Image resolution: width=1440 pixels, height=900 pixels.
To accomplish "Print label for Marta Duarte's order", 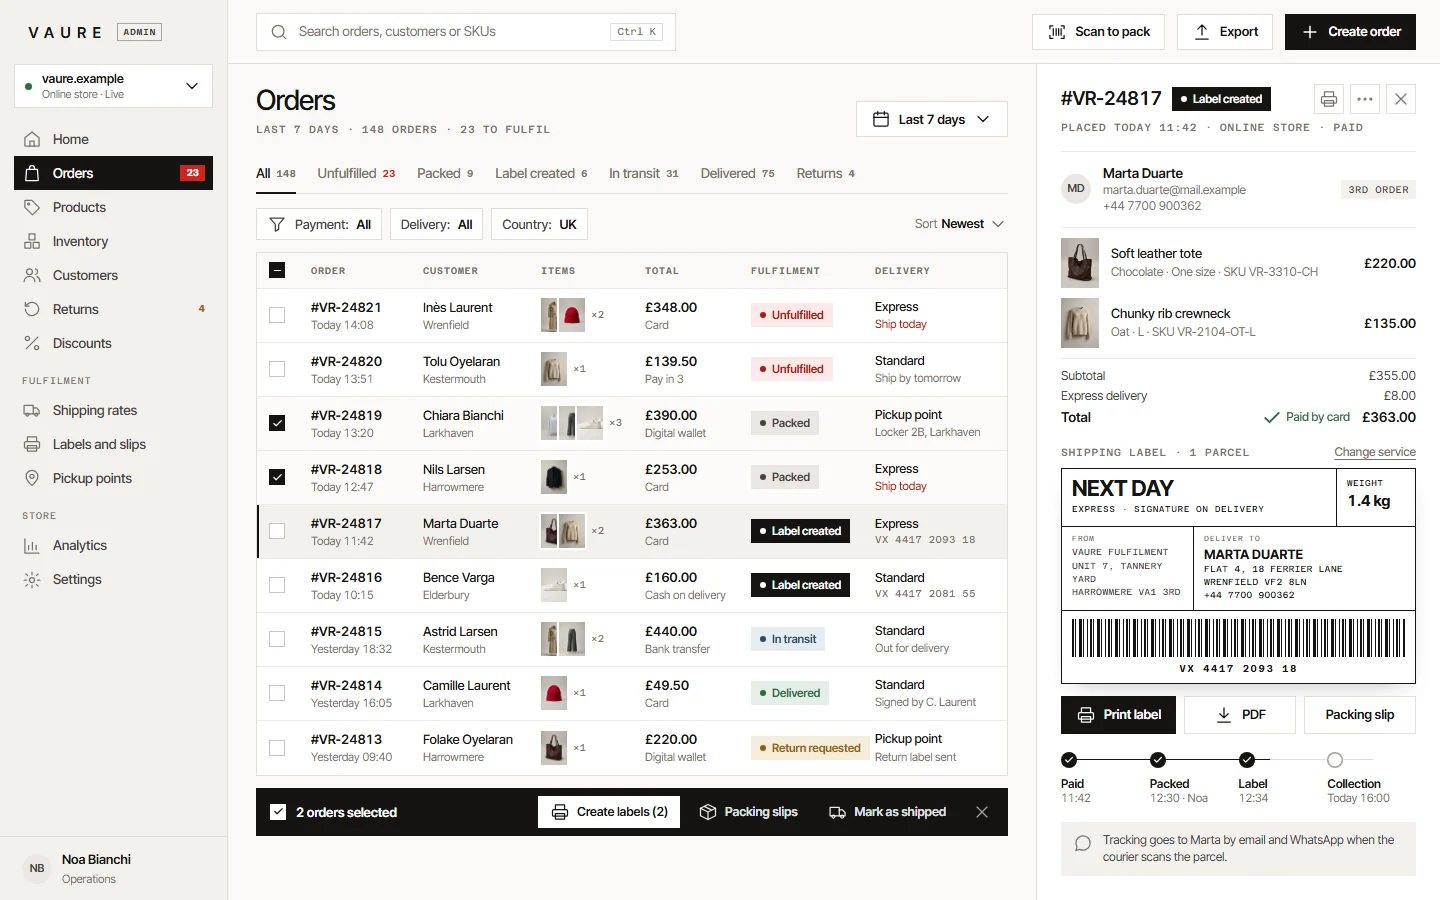I will [1118, 715].
